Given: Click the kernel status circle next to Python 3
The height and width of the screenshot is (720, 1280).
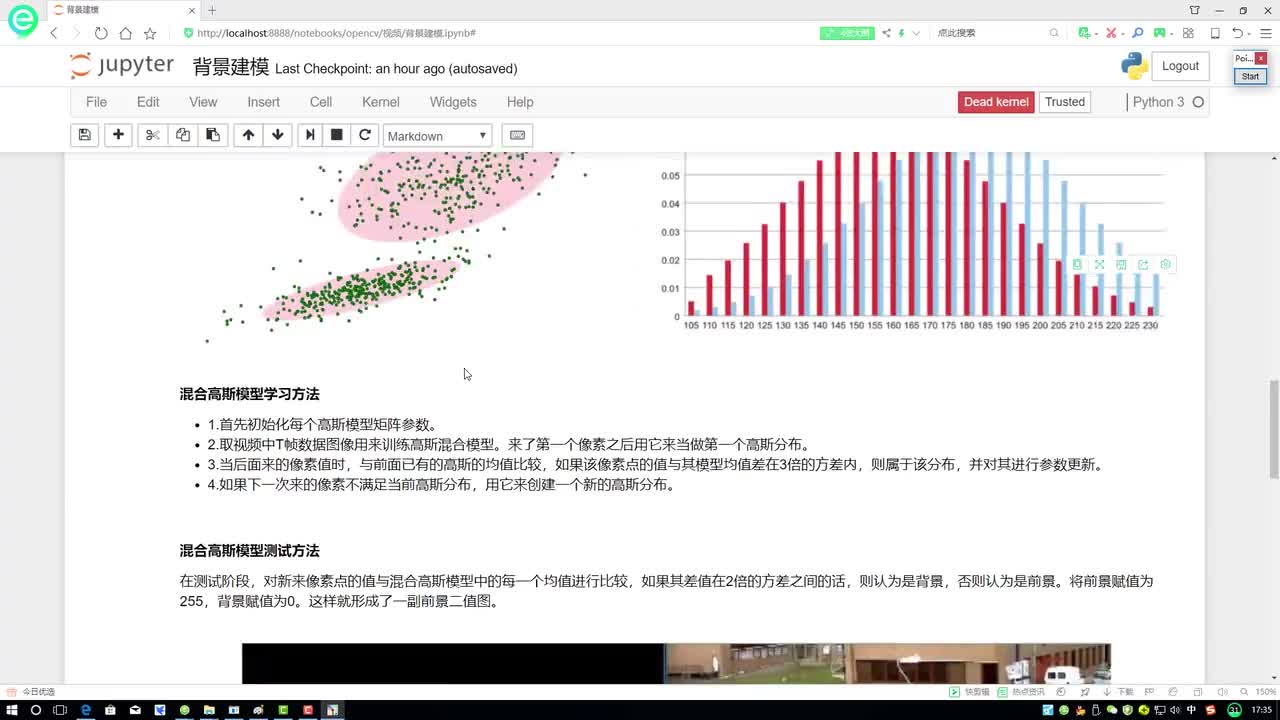Looking at the screenshot, I should click(x=1198, y=102).
